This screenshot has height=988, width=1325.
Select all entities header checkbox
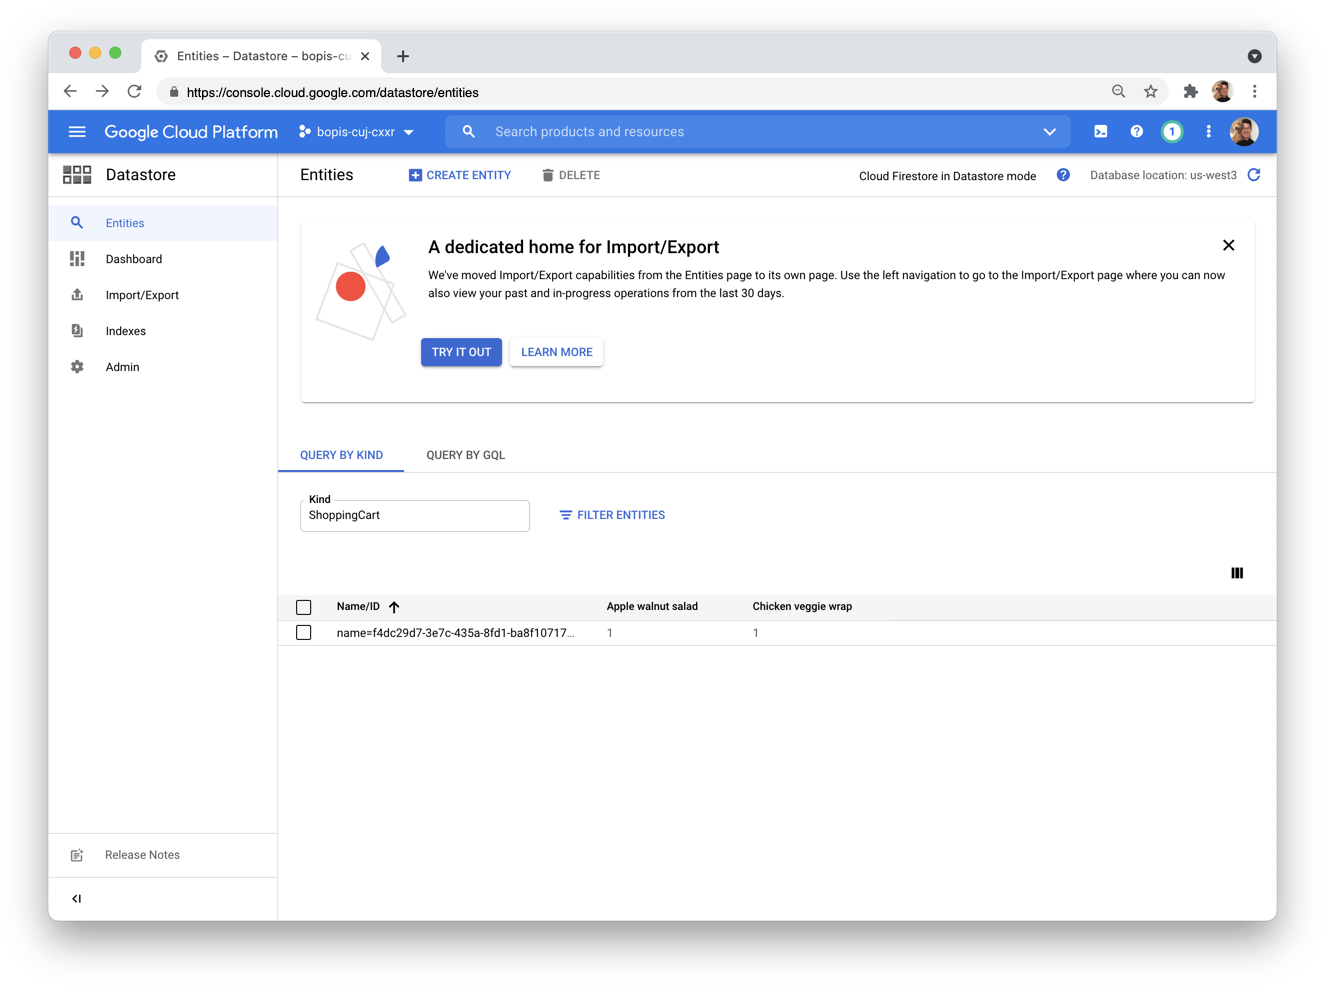pyautogui.click(x=304, y=607)
